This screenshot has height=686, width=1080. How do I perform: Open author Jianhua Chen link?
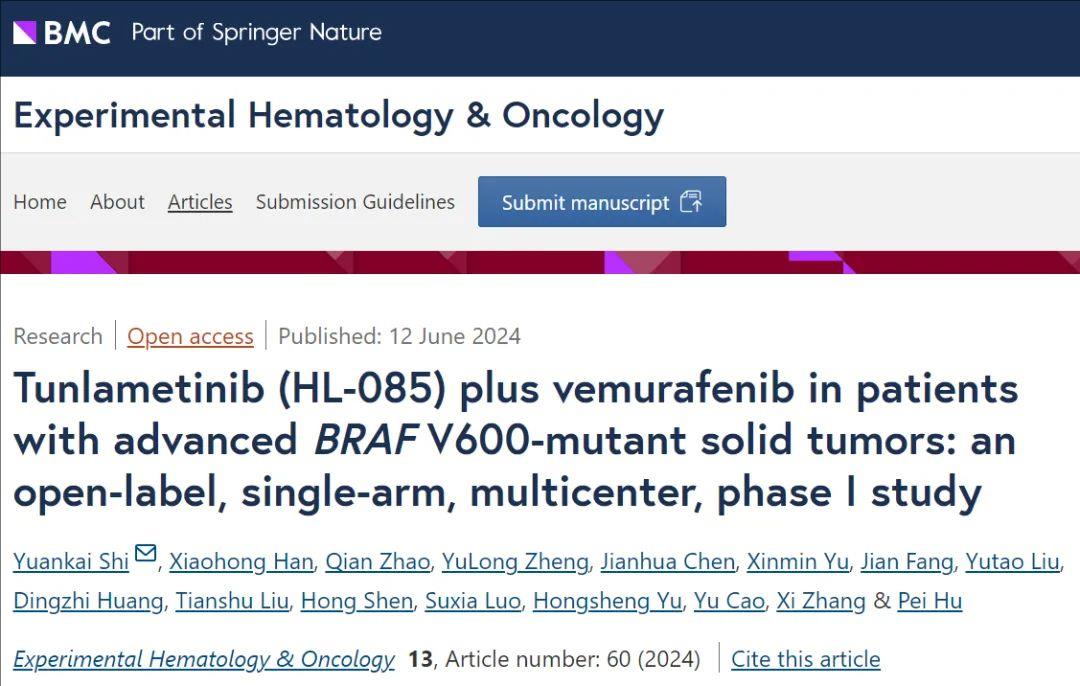pos(667,561)
